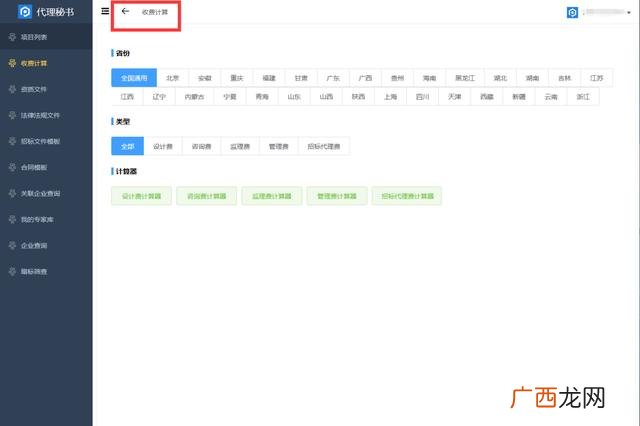The width and height of the screenshot is (640, 426).
Task: Choose 西藏 region
Action: 487,97
